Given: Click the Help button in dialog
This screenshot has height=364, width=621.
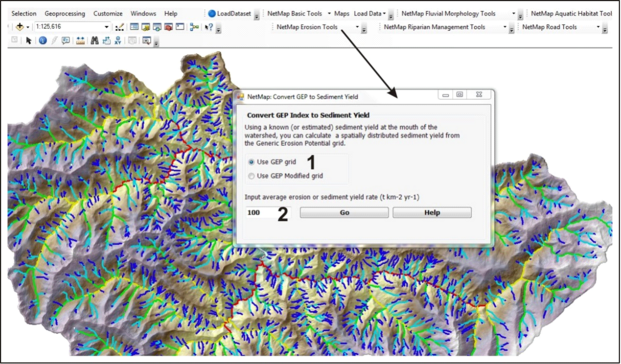Looking at the screenshot, I should tap(432, 212).
